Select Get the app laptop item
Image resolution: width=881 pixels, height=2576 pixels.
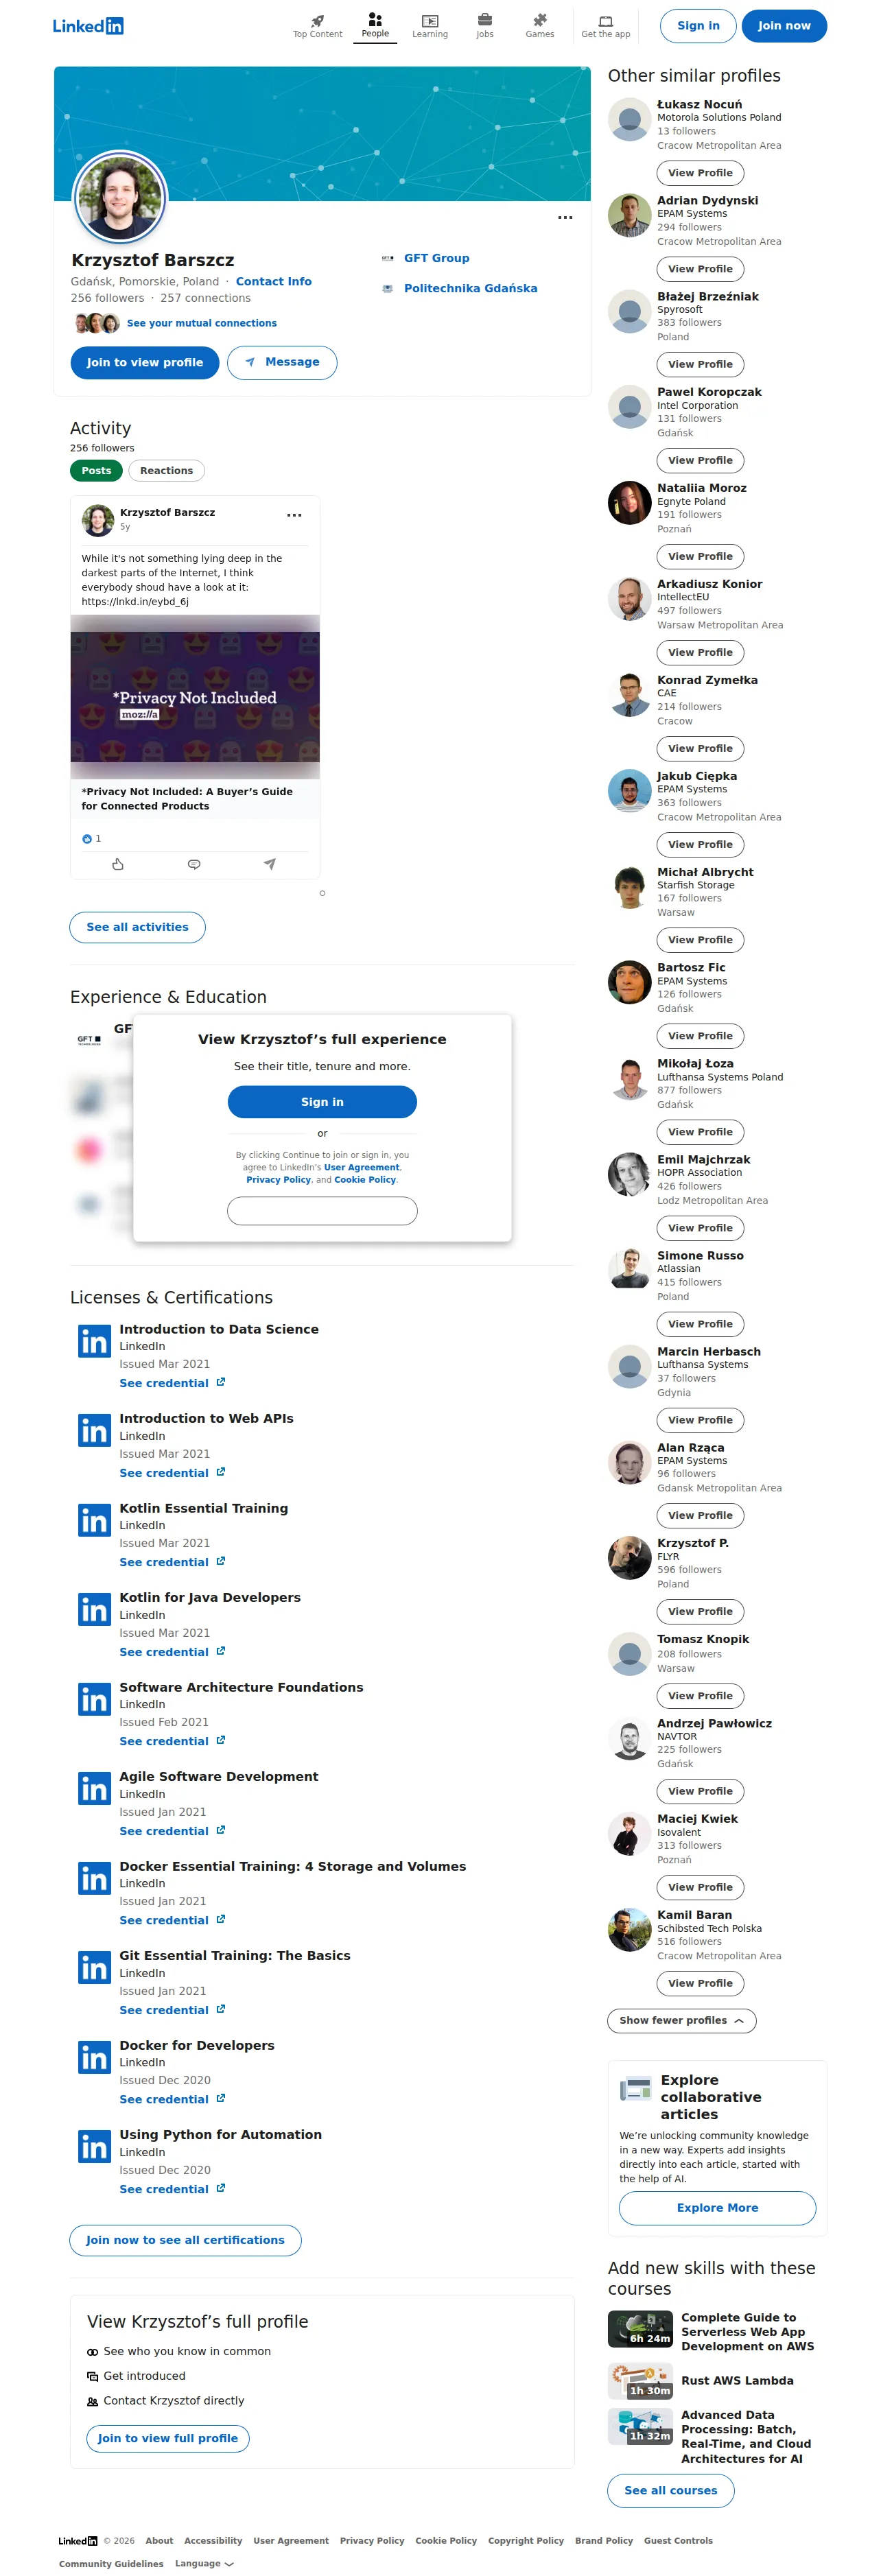[606, 25]
